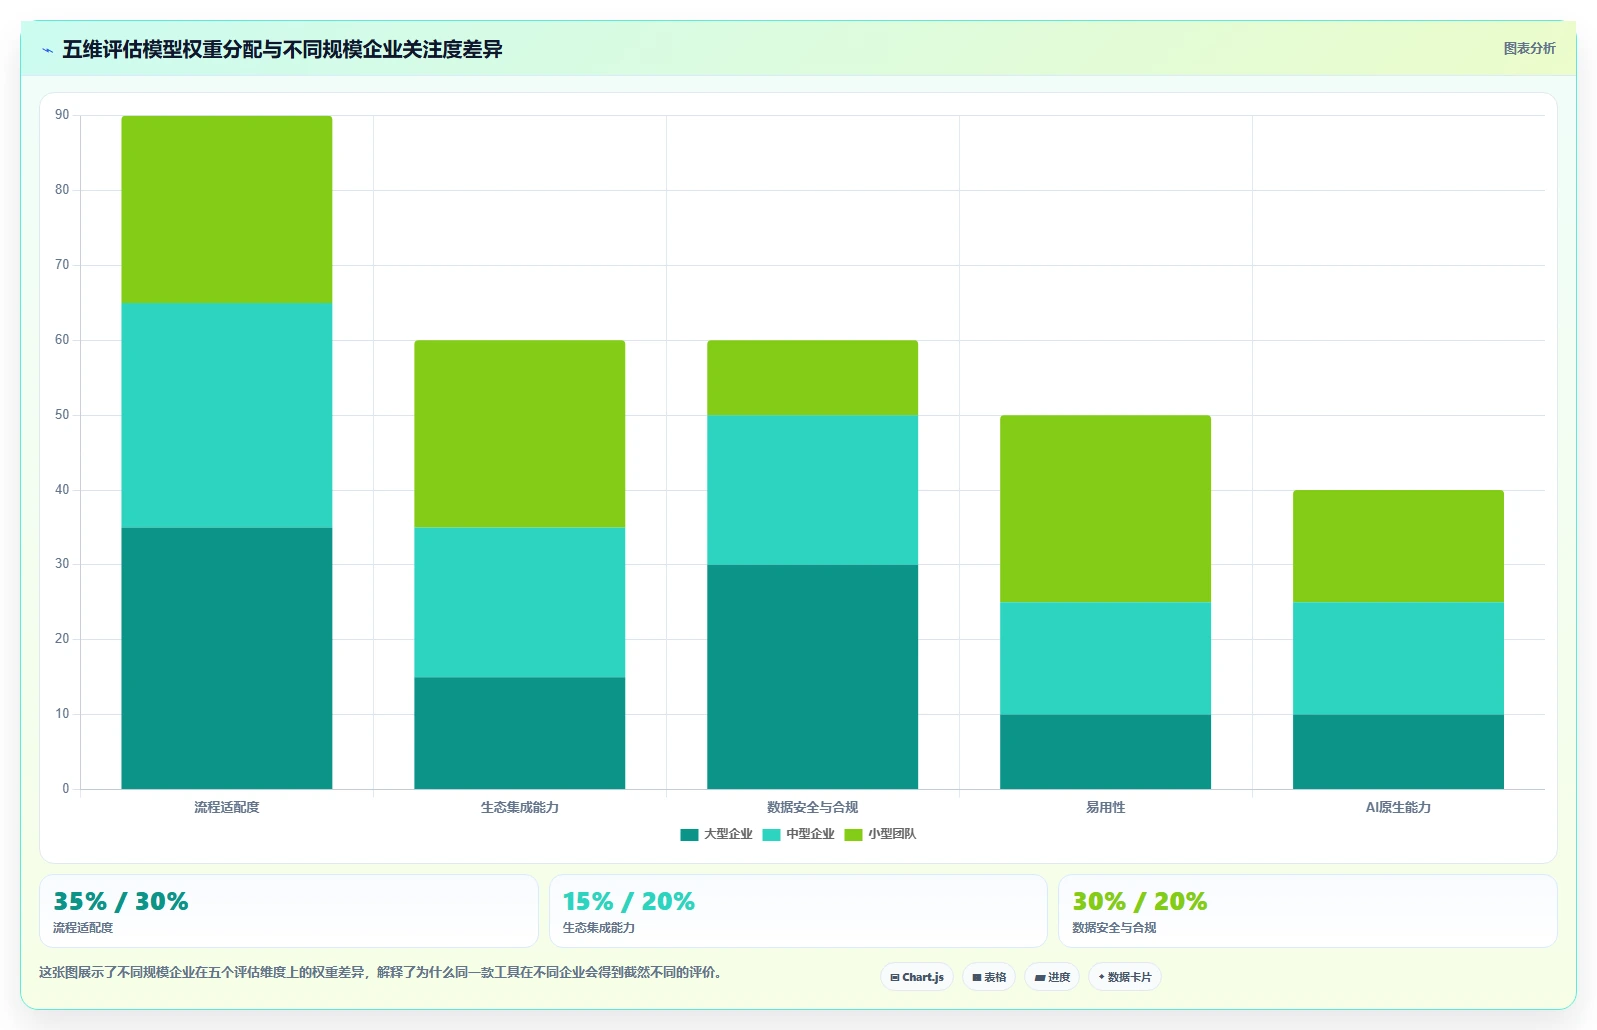Click the y-axis tick value 0

point(66,789)
